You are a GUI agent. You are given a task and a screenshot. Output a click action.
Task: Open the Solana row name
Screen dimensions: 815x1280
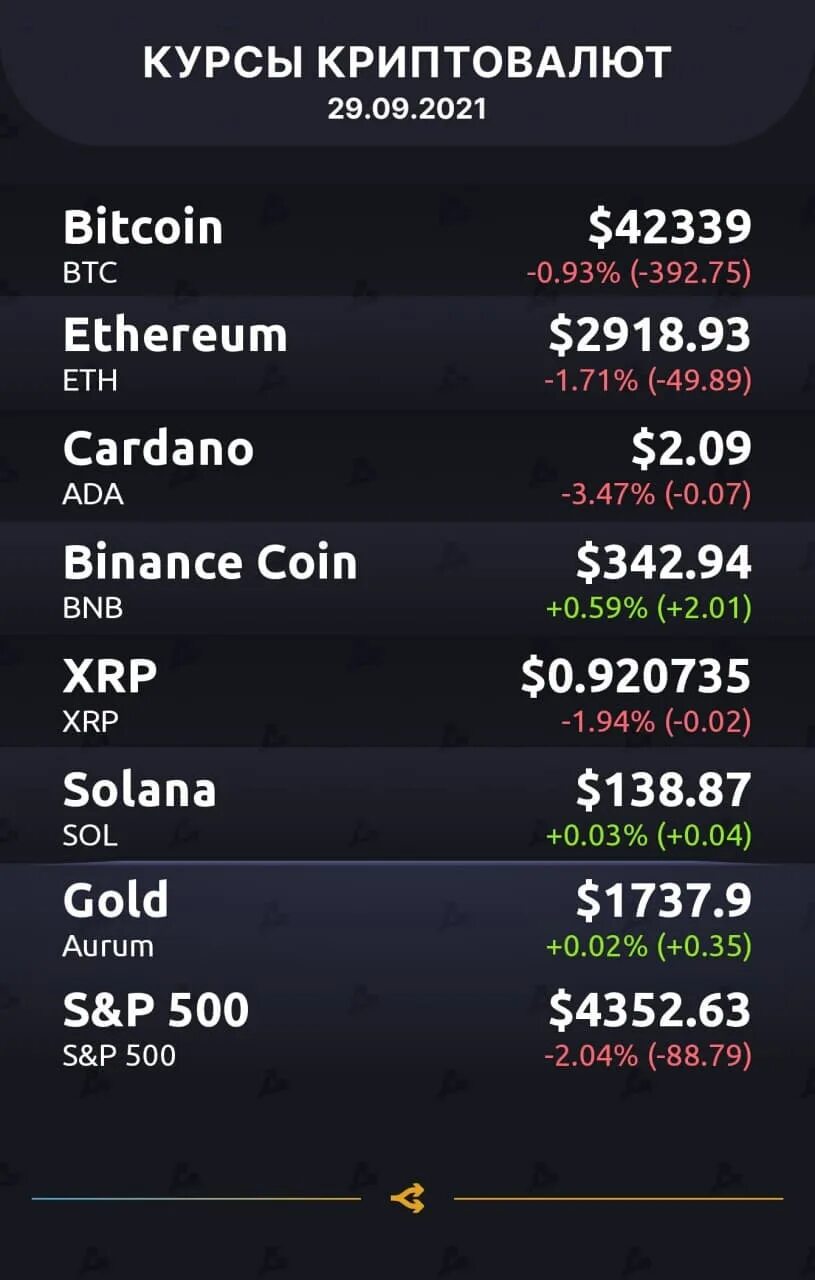coord(140,790)
